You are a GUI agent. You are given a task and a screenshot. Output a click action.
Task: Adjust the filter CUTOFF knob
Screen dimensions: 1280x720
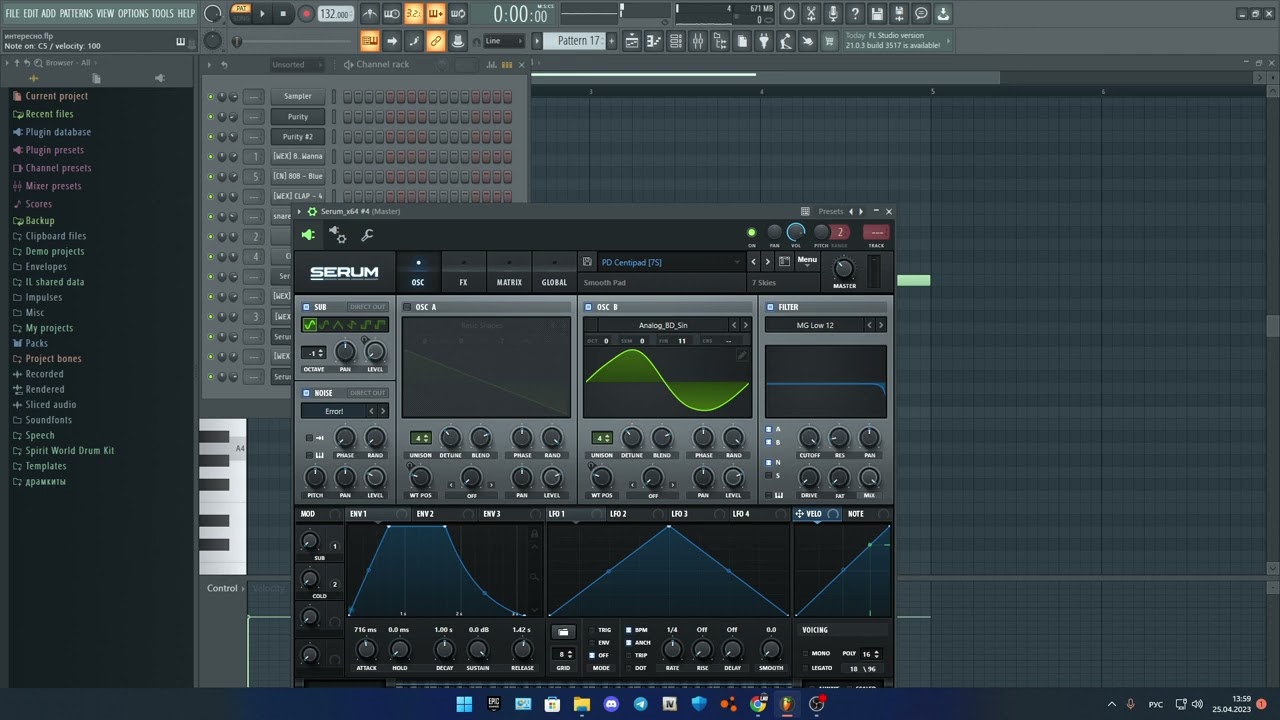pos(809,438)
